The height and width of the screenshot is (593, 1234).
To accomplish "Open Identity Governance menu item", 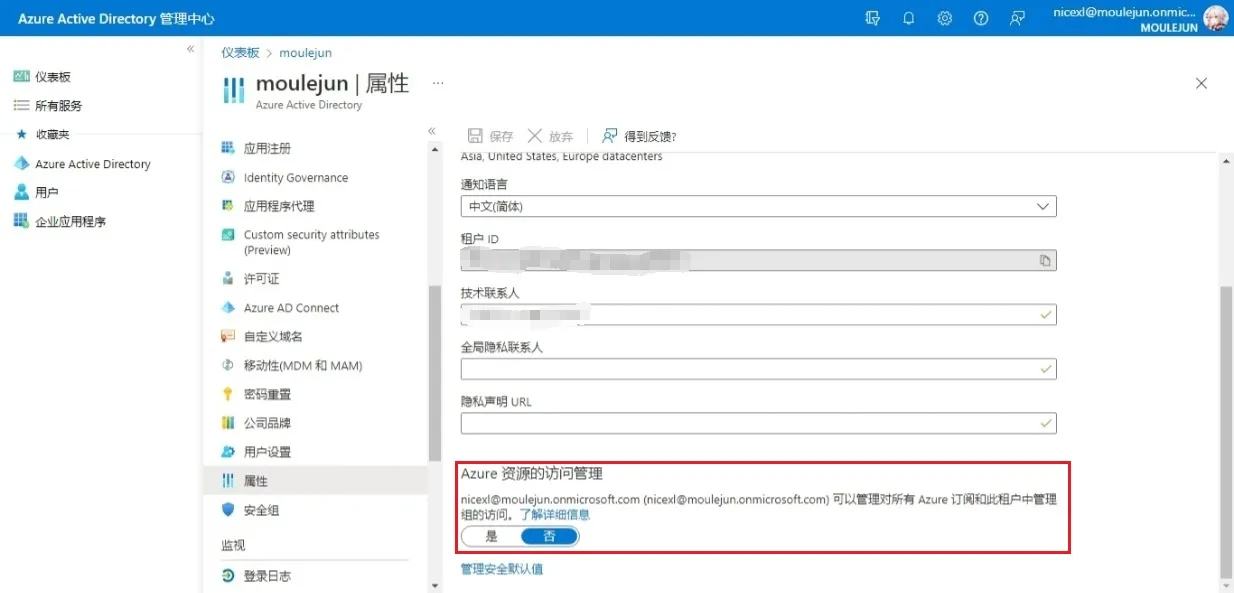I will point(296,178).
